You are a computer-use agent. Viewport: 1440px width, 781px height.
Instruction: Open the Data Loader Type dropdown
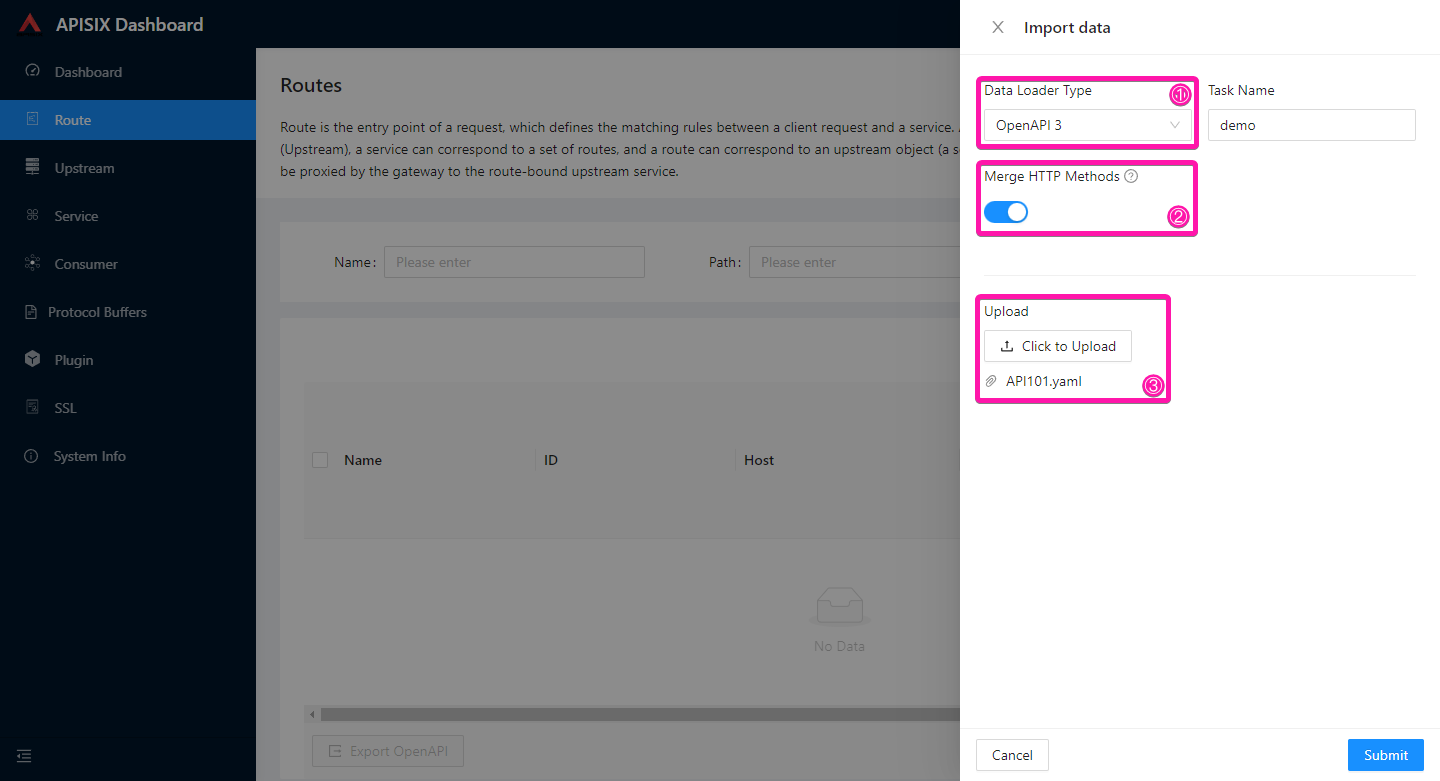[x=1088, y=125]
